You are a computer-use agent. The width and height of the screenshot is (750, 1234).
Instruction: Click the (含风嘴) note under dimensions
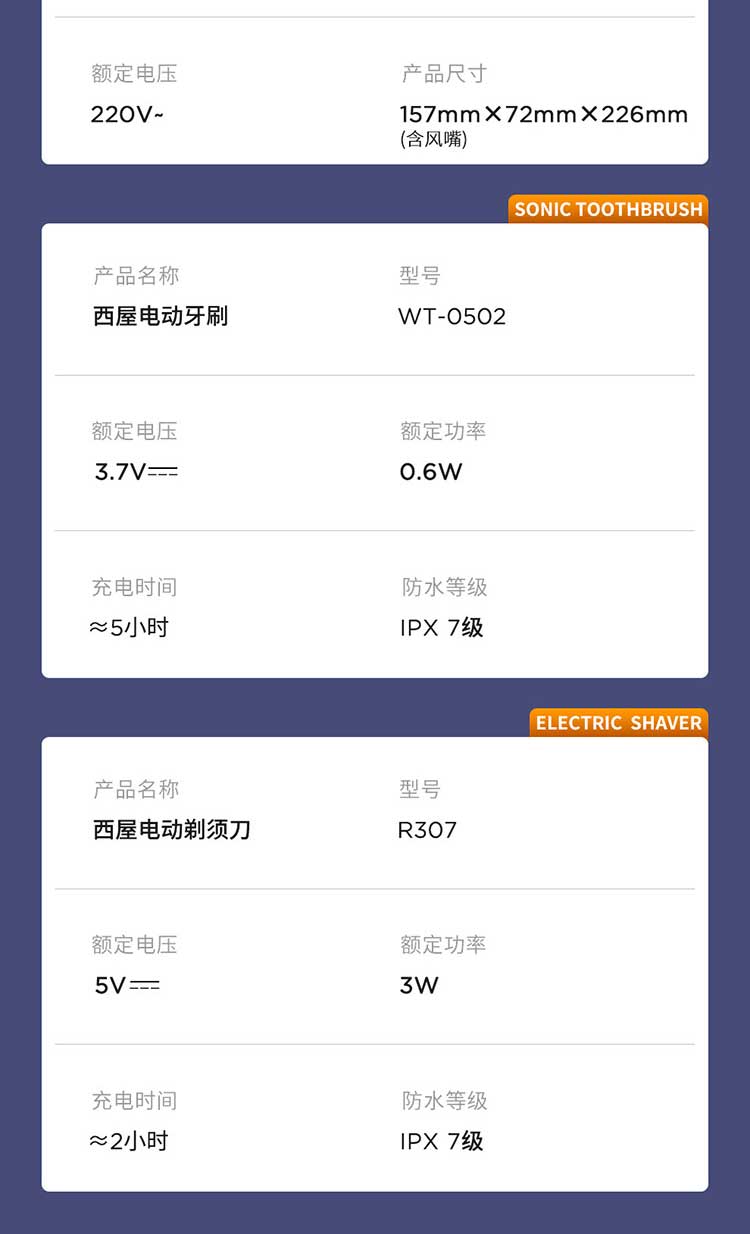434,140
